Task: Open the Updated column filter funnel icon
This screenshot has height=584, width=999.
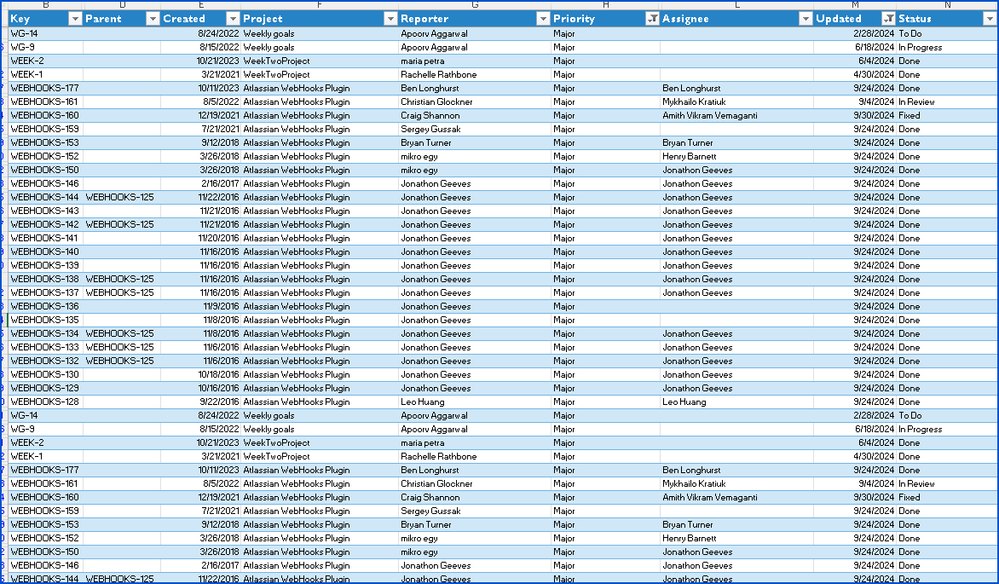Action: pos(890,18)
